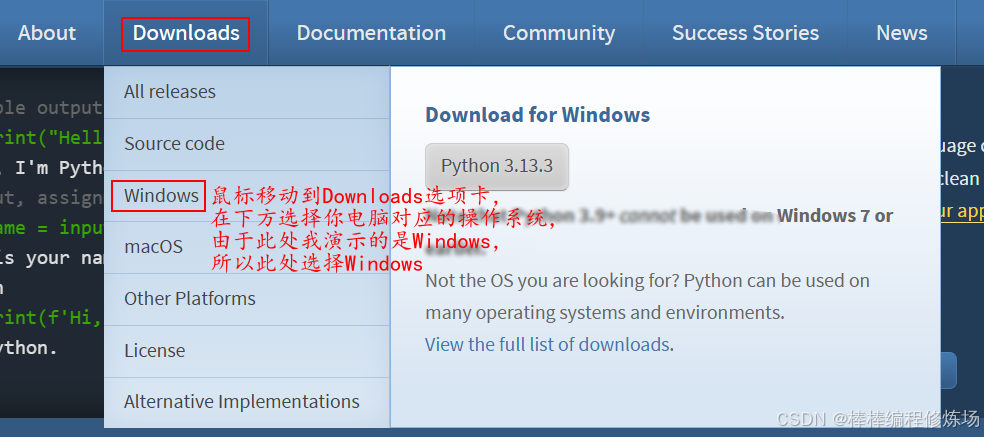Open the About menu in navigation bar

47,33
